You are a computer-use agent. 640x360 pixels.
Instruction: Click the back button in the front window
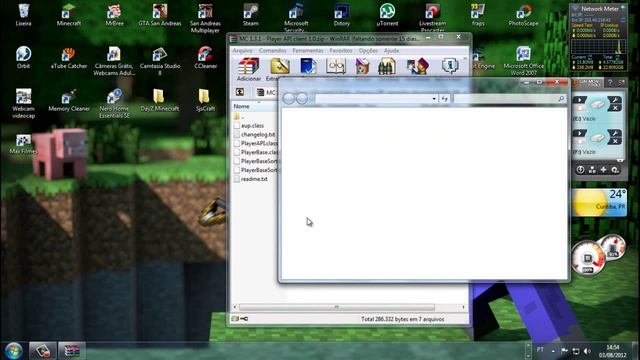coord(289,98)
